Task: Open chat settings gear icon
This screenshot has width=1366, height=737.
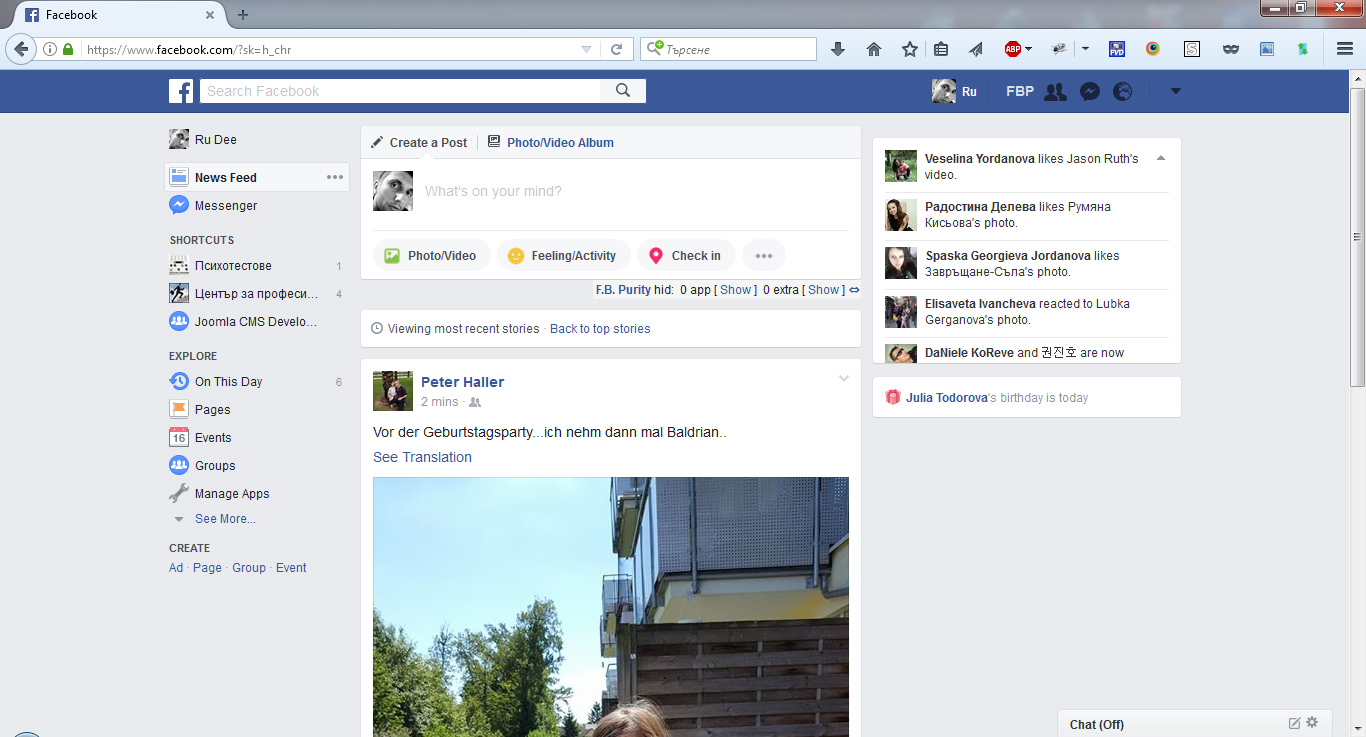Action: click(1312, 723)
